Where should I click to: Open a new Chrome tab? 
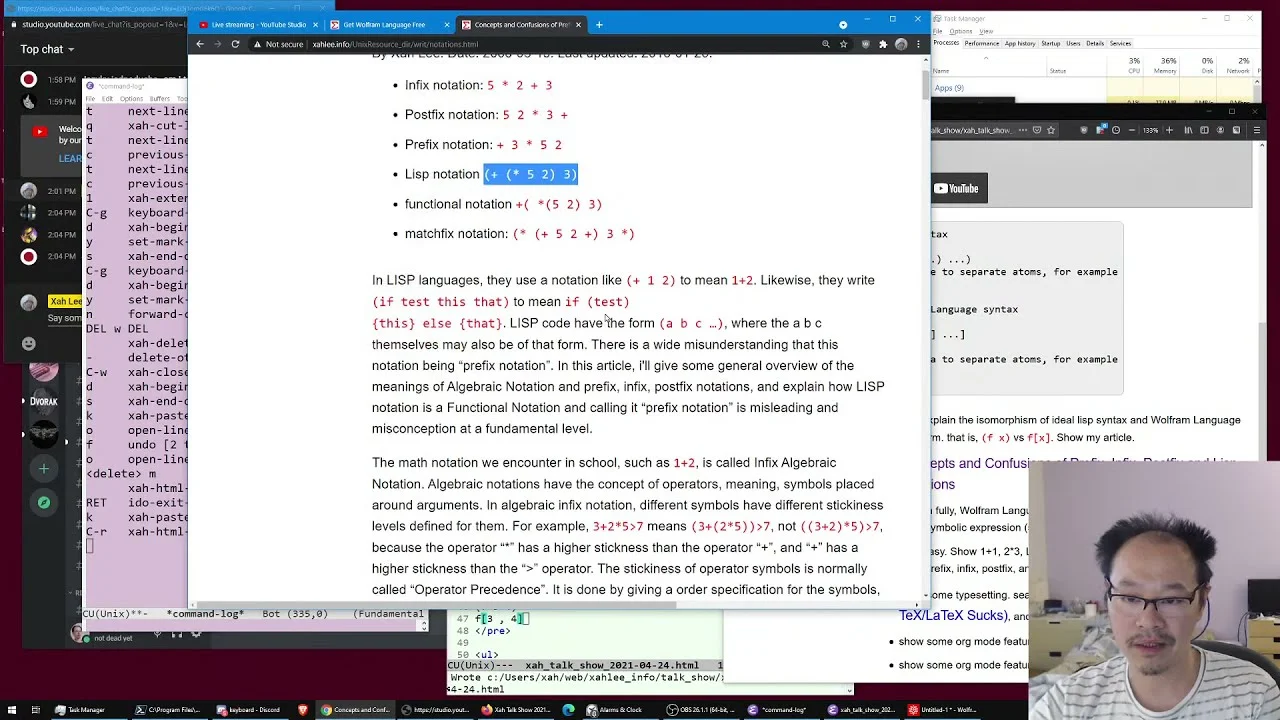tap(599, 25)
